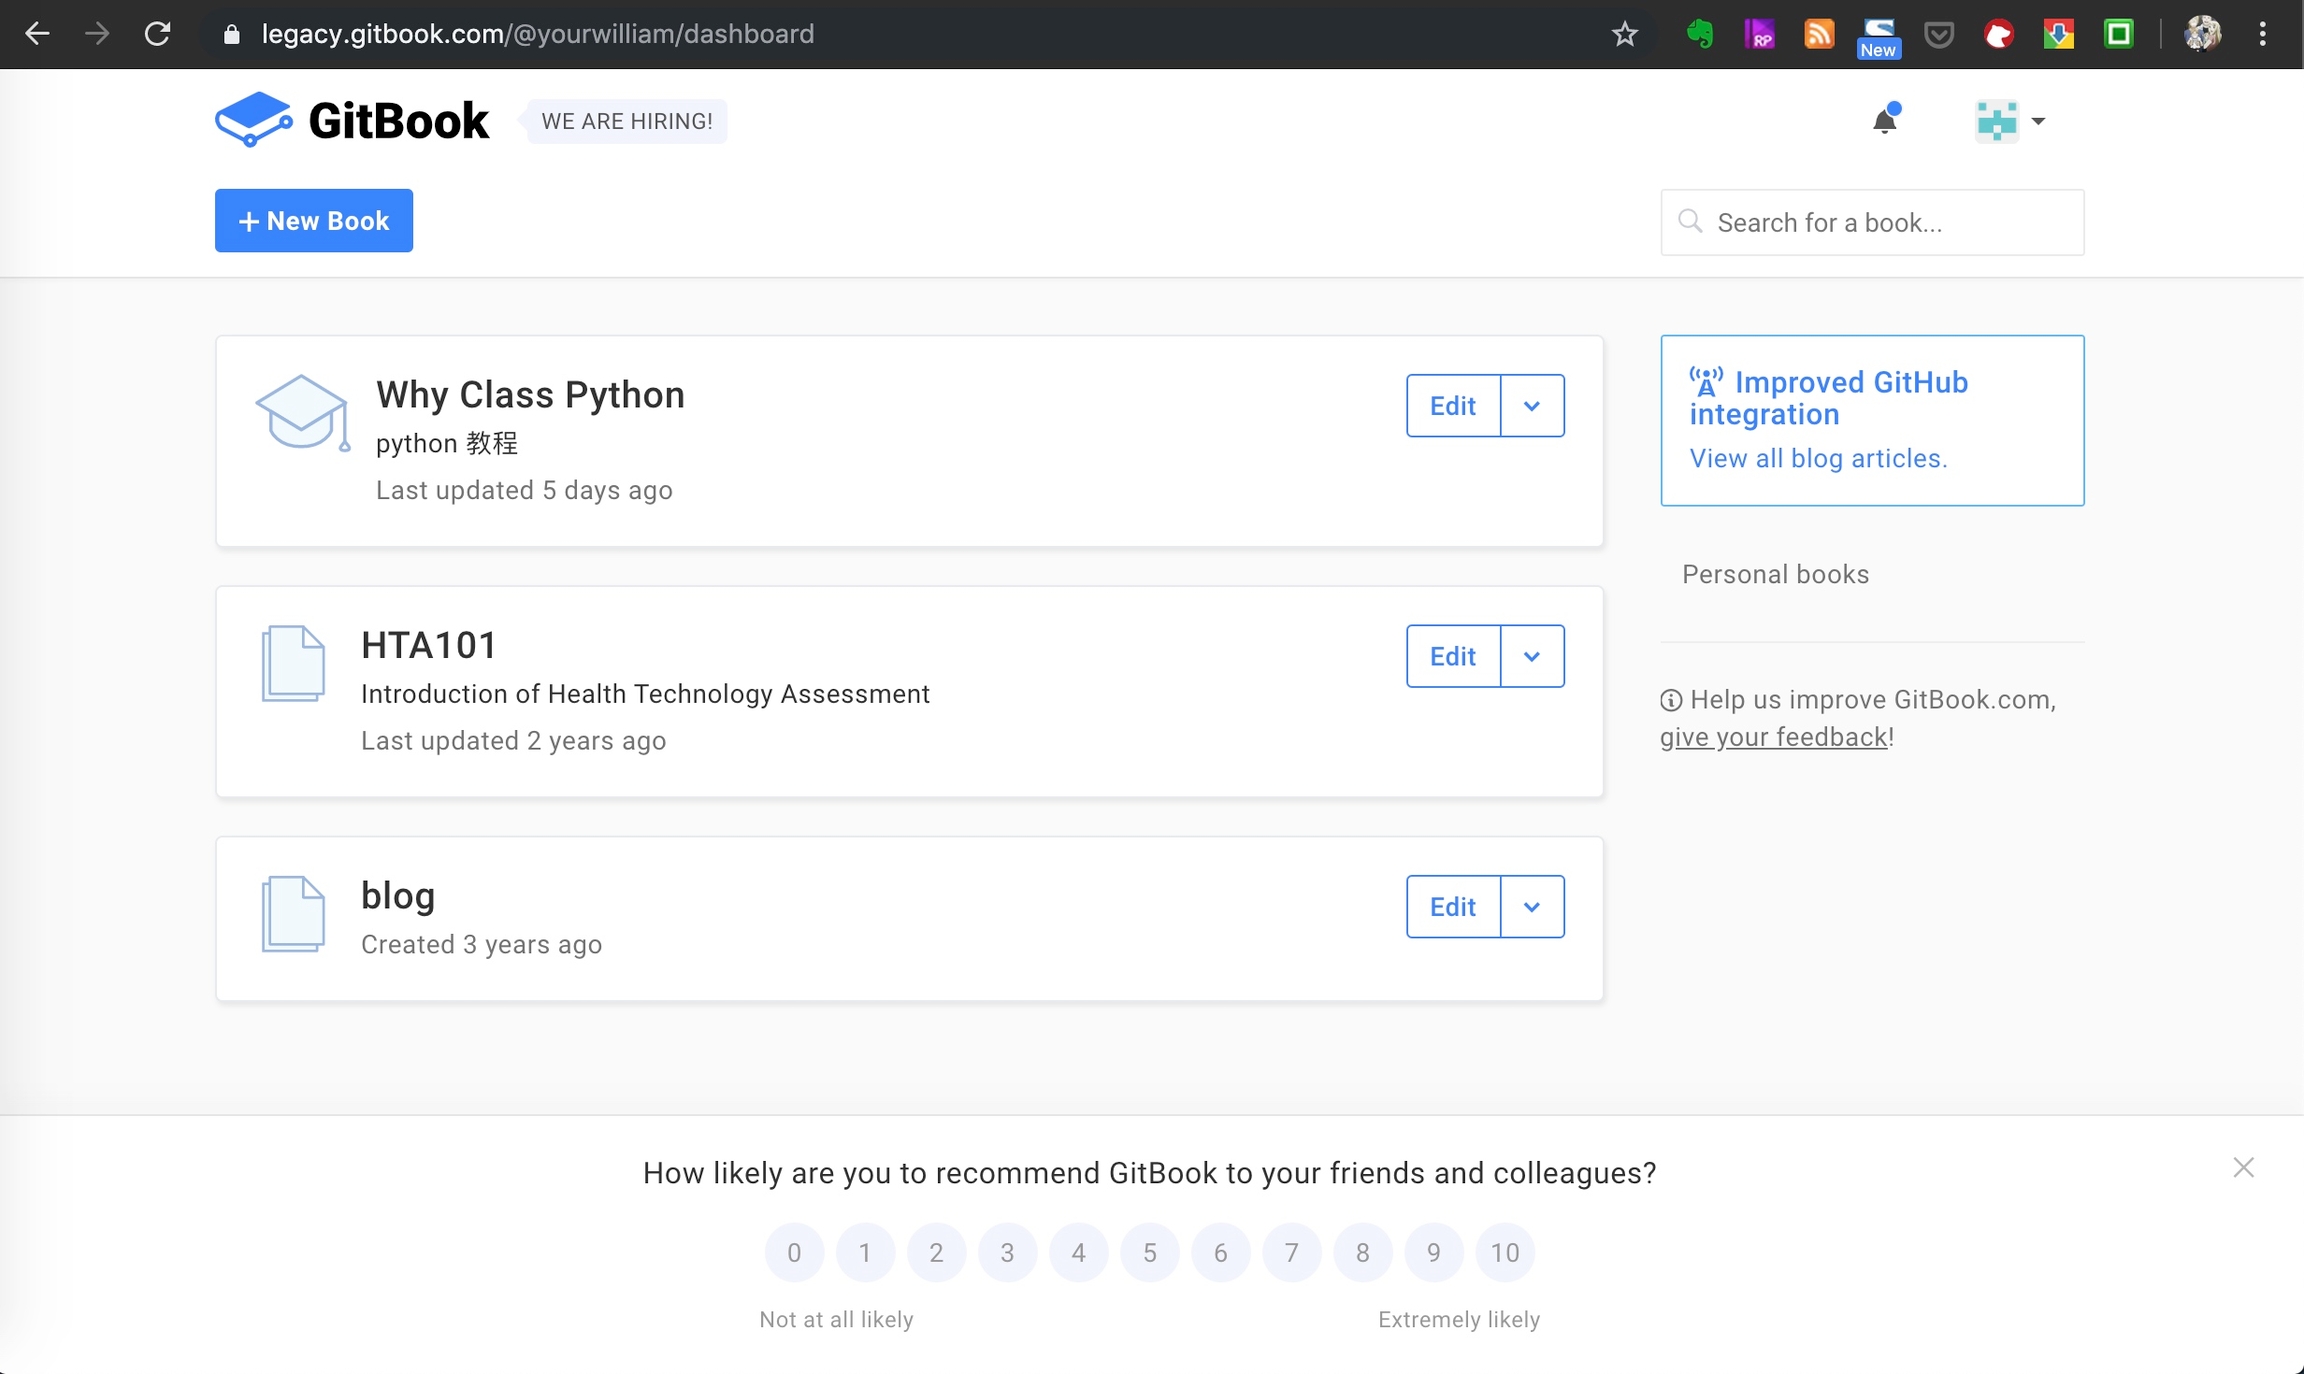Click the notifications bell icon
This screenshot has width=2304, height=1374.
(x=1884, y=121)
